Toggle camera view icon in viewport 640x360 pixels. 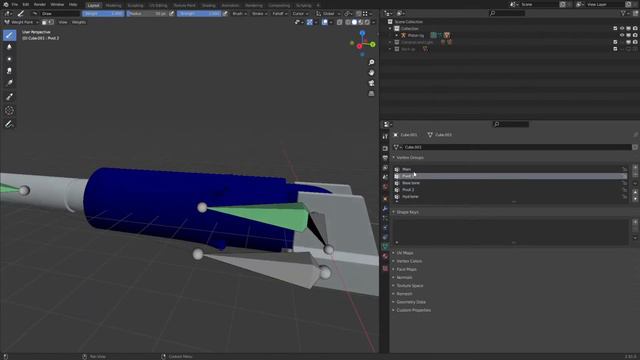pyautogui.click(x=371, y=83)
